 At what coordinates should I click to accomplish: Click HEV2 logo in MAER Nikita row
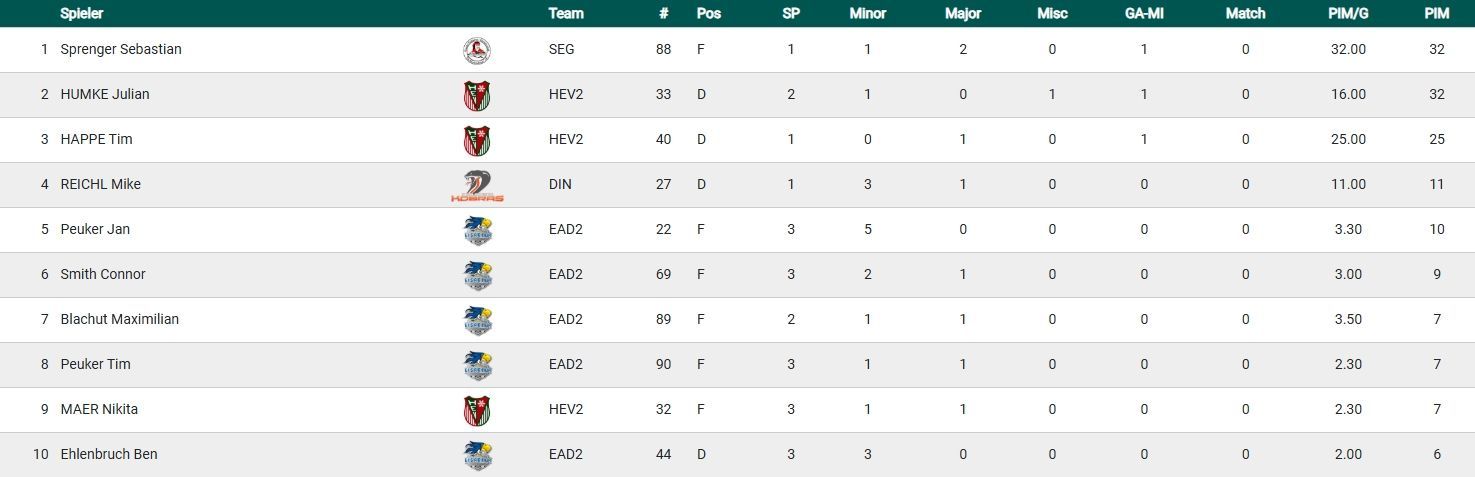[x=477, y=410]
